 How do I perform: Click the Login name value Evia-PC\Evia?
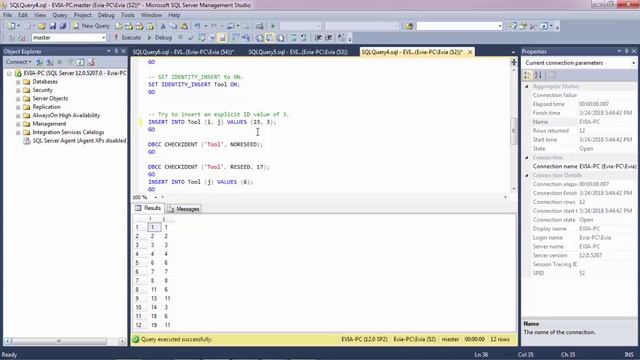click(x=595, y=238)
